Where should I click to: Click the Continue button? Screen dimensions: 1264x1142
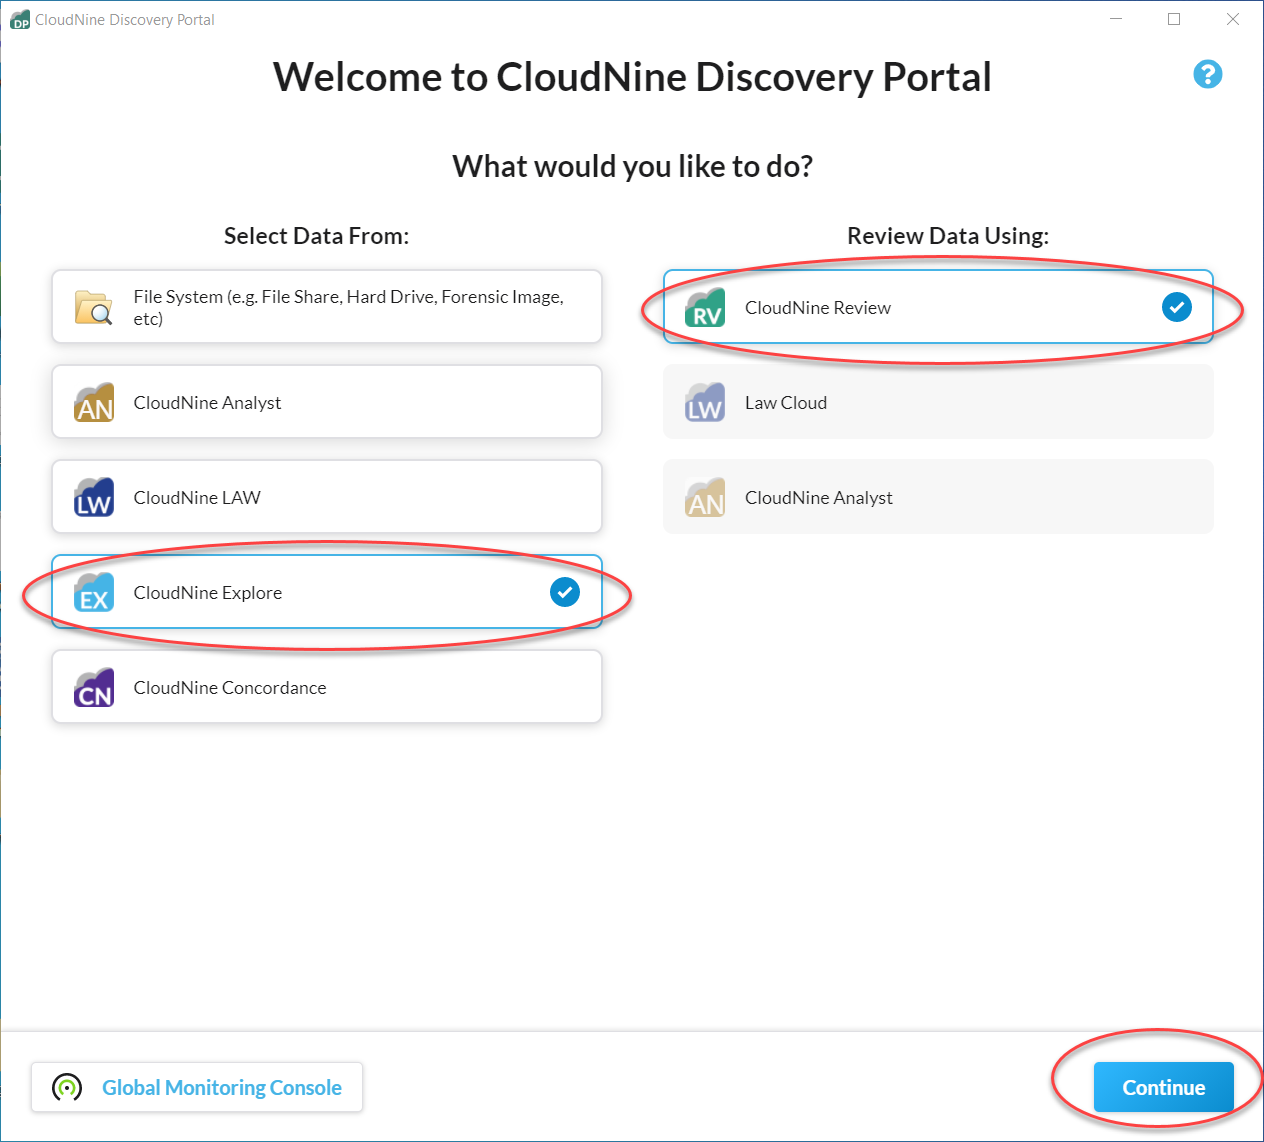1163,1087
